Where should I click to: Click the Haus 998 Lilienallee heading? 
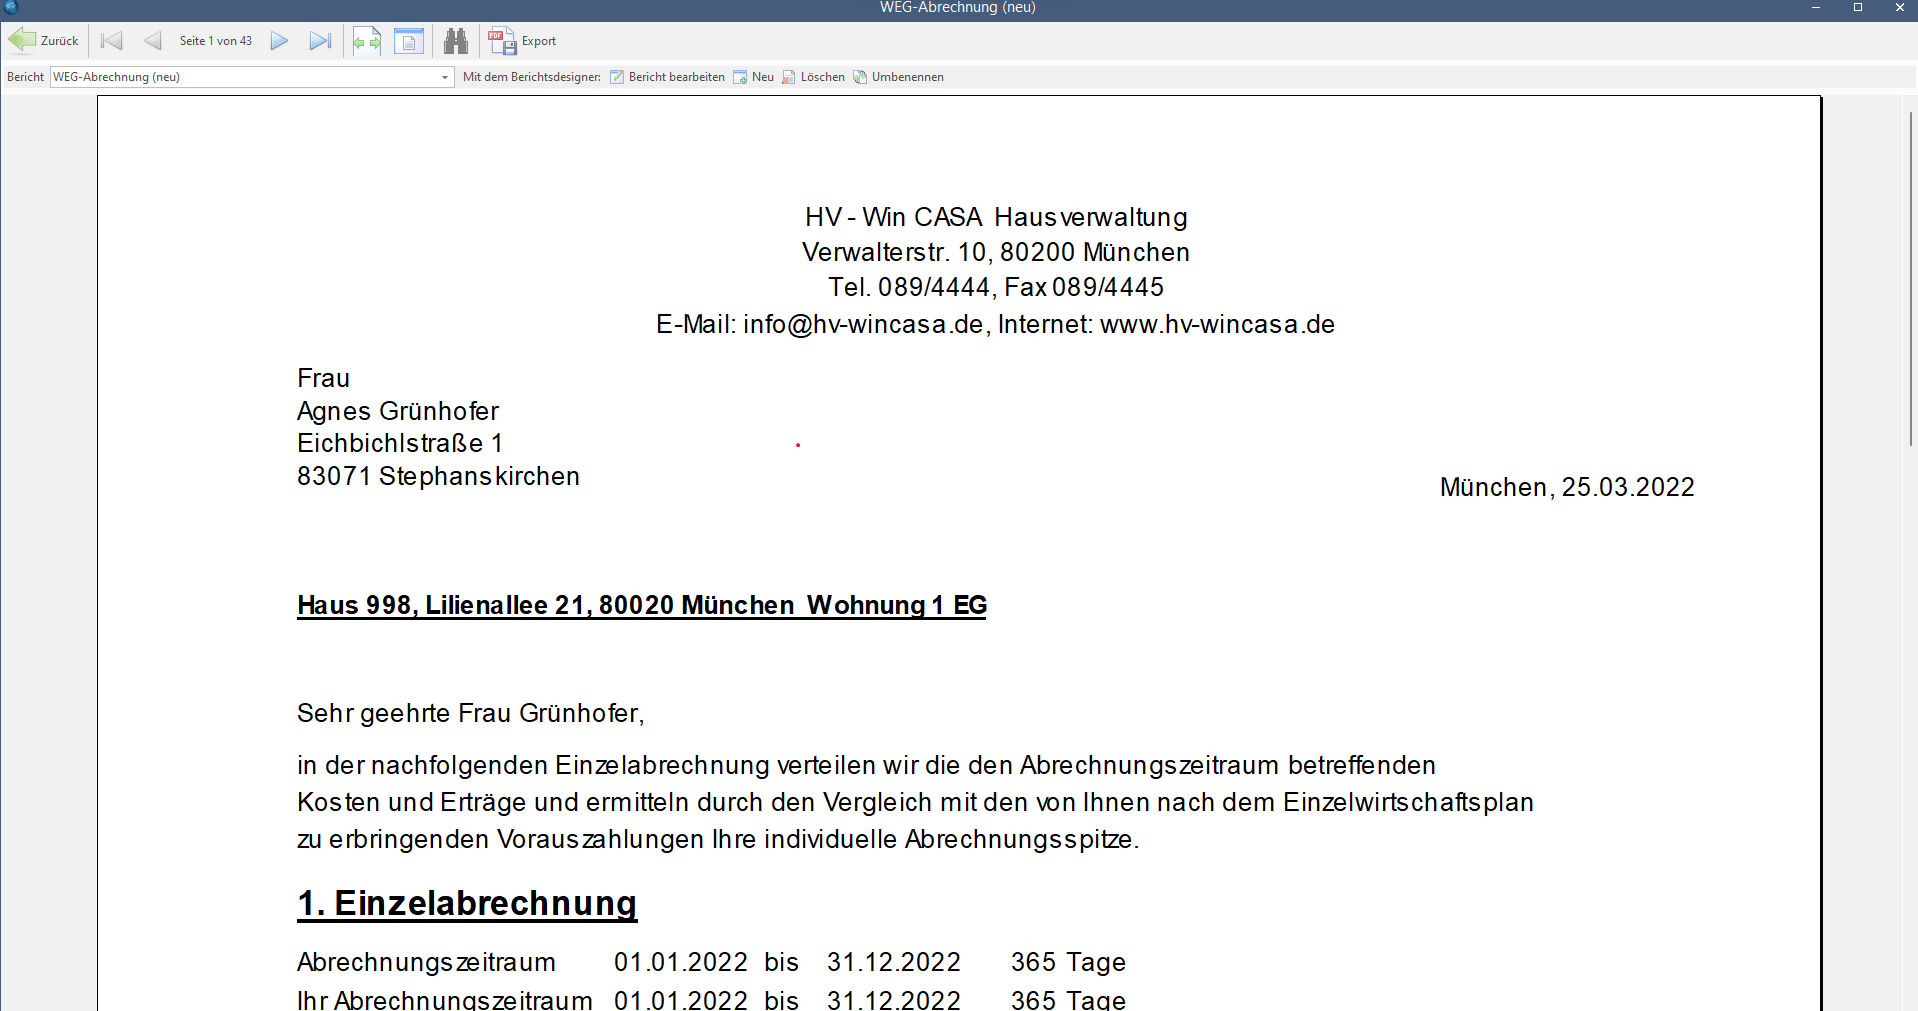click(641, 605)
